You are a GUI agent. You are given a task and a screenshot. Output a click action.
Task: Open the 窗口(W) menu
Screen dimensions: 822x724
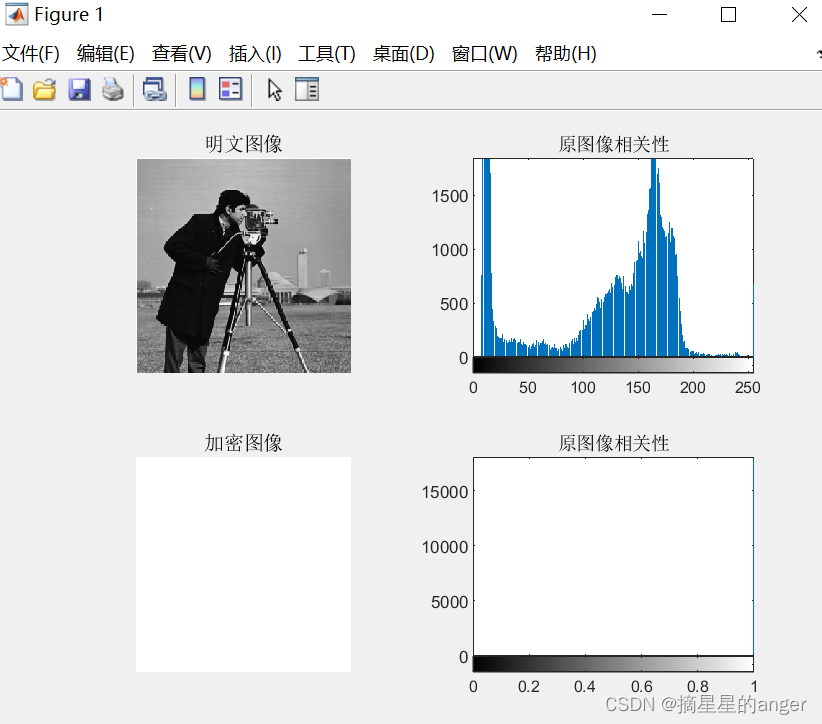484,53
